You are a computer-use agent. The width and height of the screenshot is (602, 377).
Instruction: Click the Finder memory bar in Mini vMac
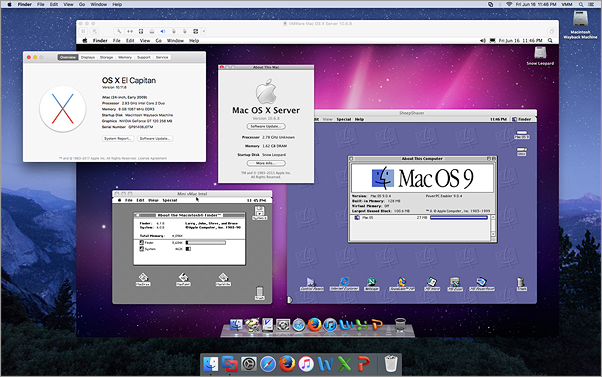(x=206, y=243)
